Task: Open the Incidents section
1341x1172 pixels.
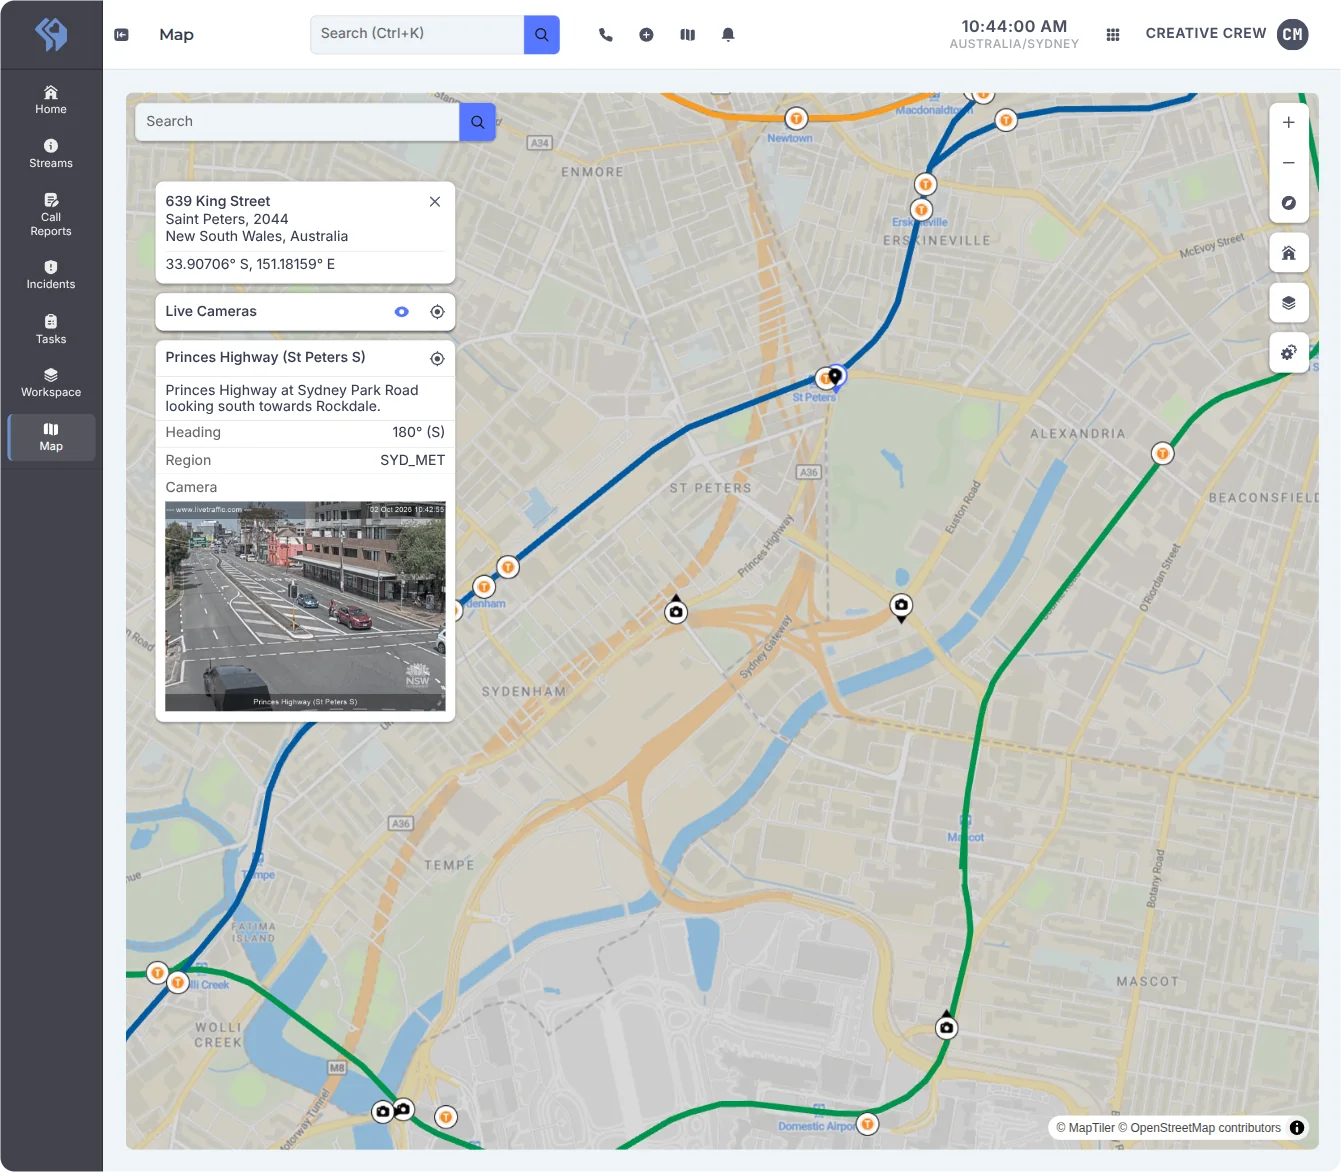Action: [51, 275]
